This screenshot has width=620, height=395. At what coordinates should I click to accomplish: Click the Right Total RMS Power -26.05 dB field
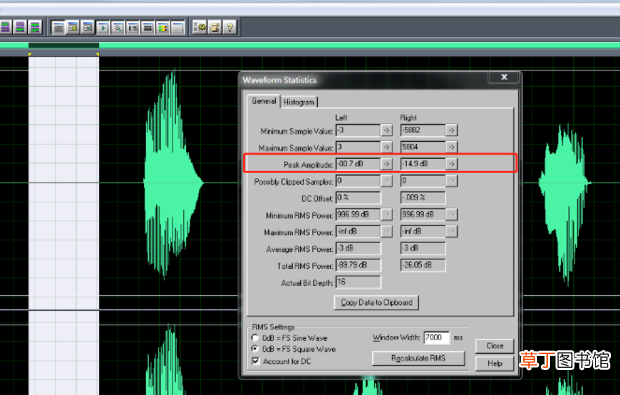click(423, 265)
